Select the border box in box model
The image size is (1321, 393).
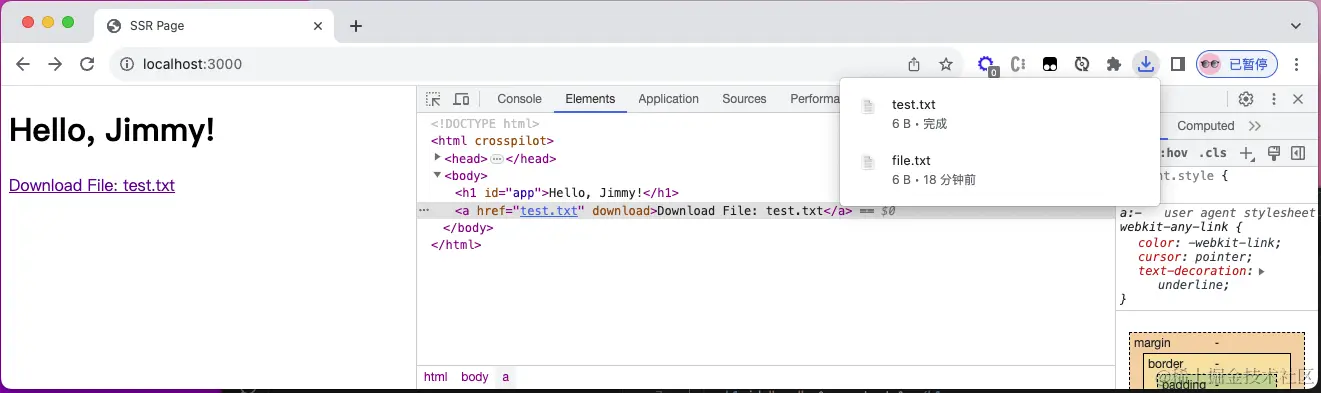point(1166,364)
